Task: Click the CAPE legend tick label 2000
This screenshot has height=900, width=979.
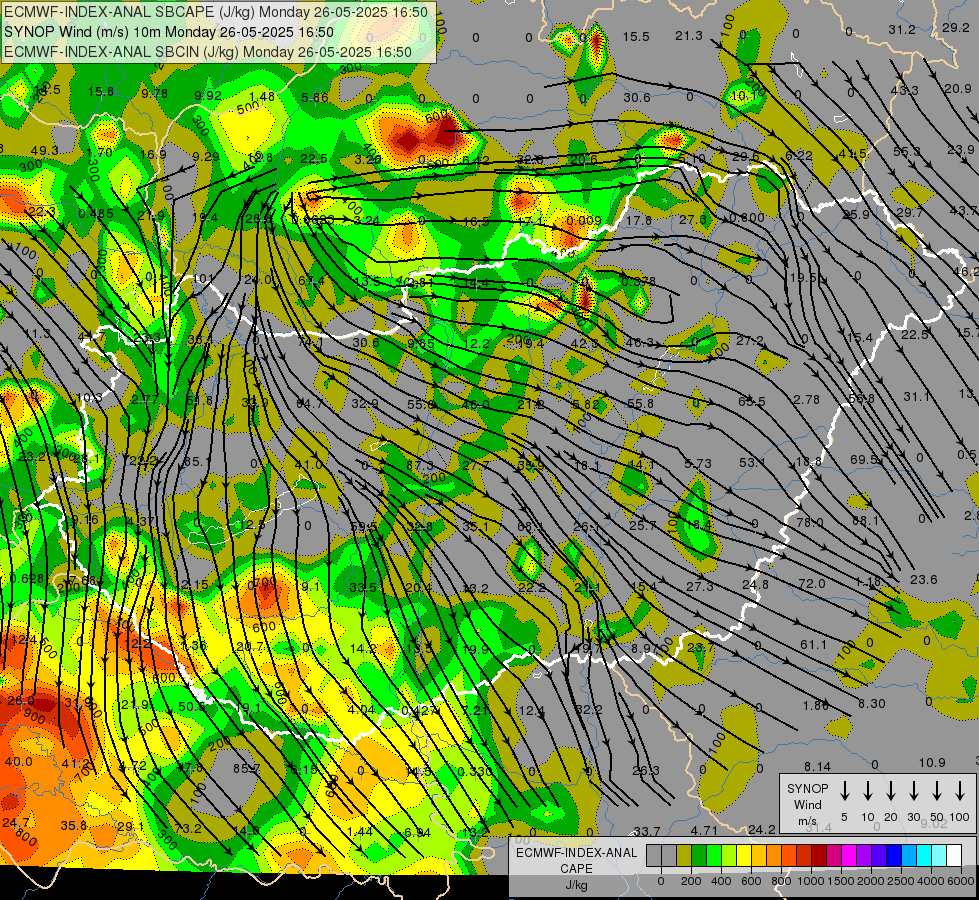Action: click(x=871, y=881)
